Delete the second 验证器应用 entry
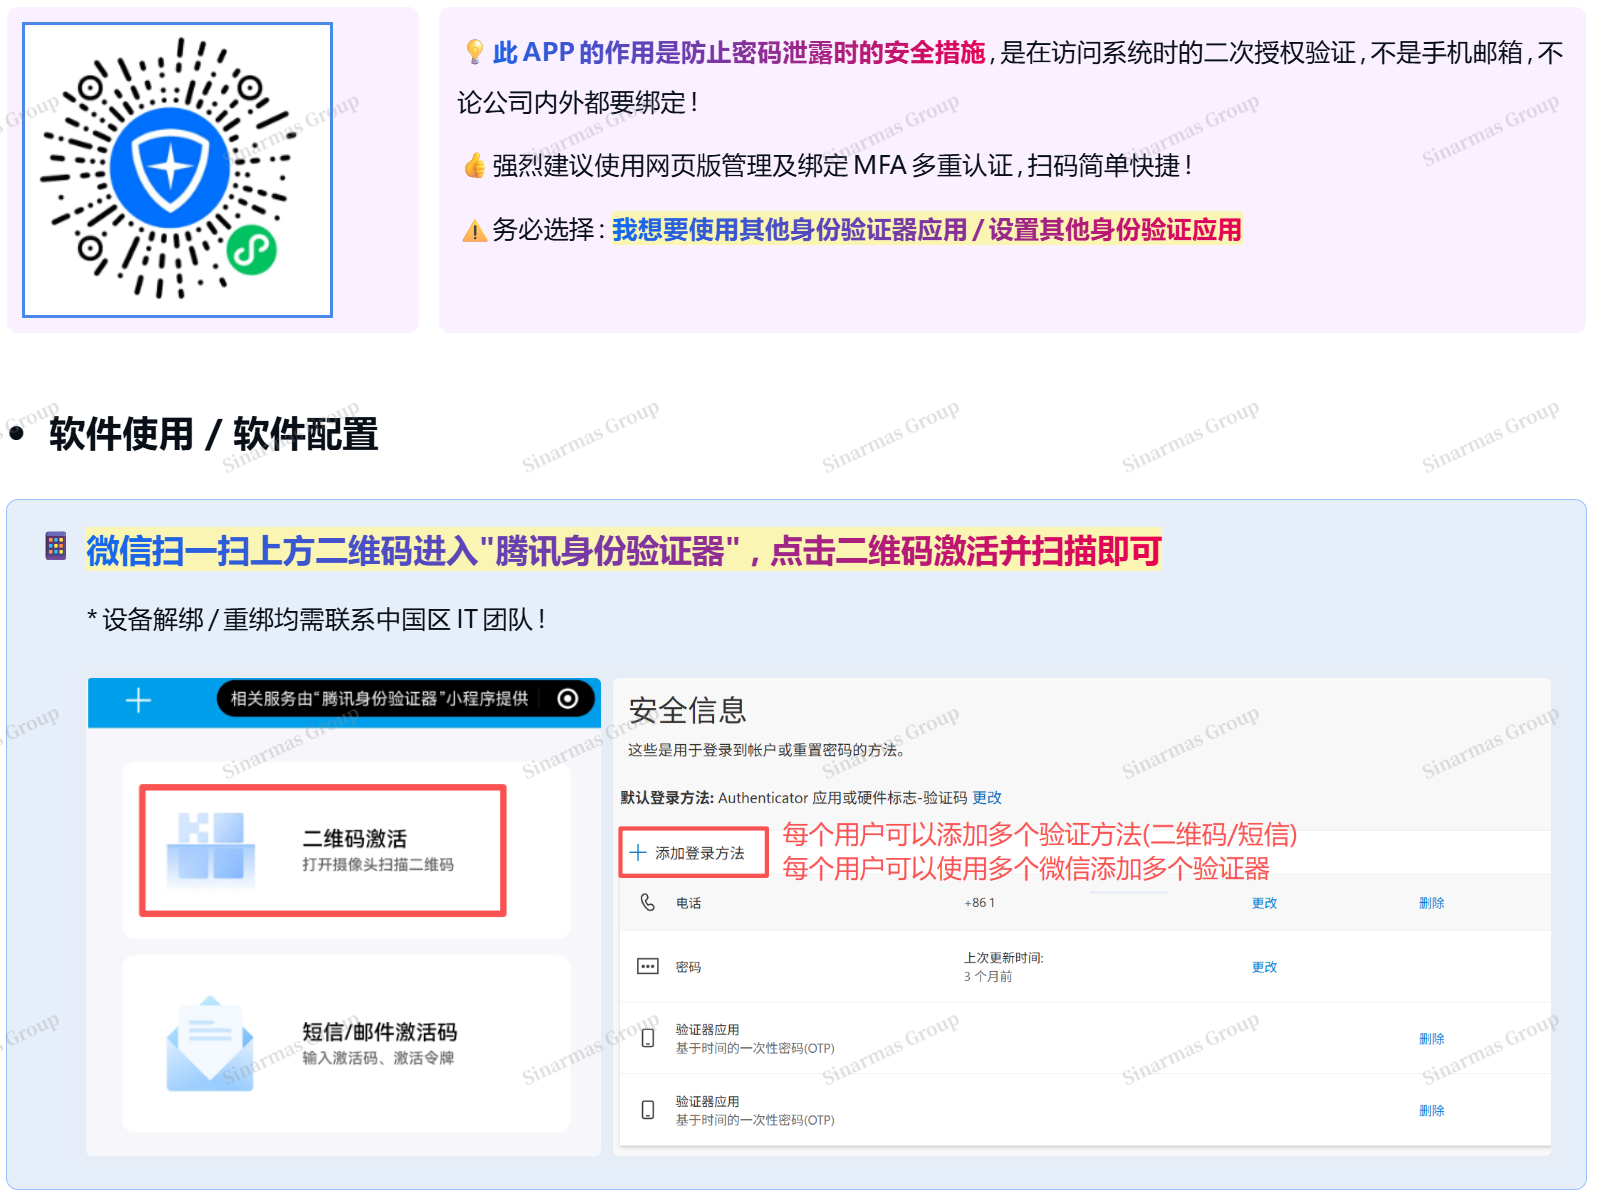1599x1194 pixels. pyautogui.click(x=1431, y=1111)
